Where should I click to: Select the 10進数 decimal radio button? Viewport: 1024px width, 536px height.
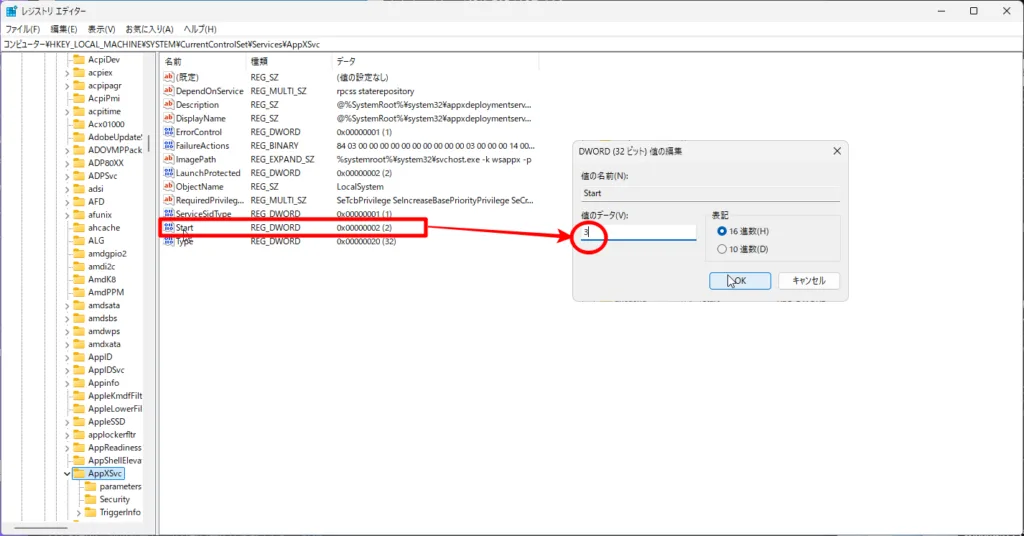[x=722, y=249]
